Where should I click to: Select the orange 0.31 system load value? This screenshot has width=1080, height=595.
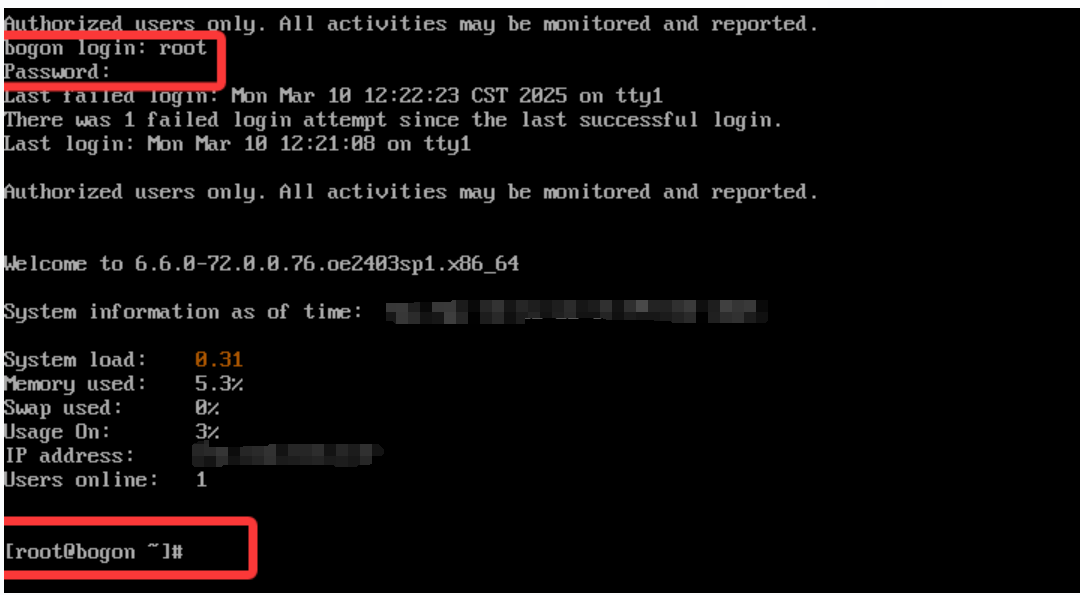coord(219,359)
